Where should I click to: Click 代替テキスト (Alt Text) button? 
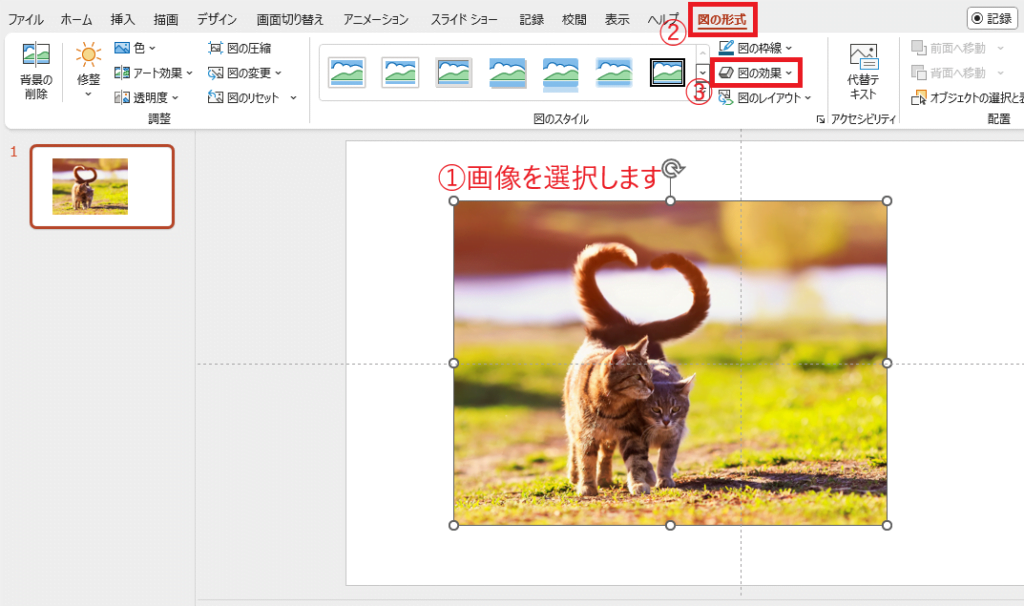pos(863,72)
